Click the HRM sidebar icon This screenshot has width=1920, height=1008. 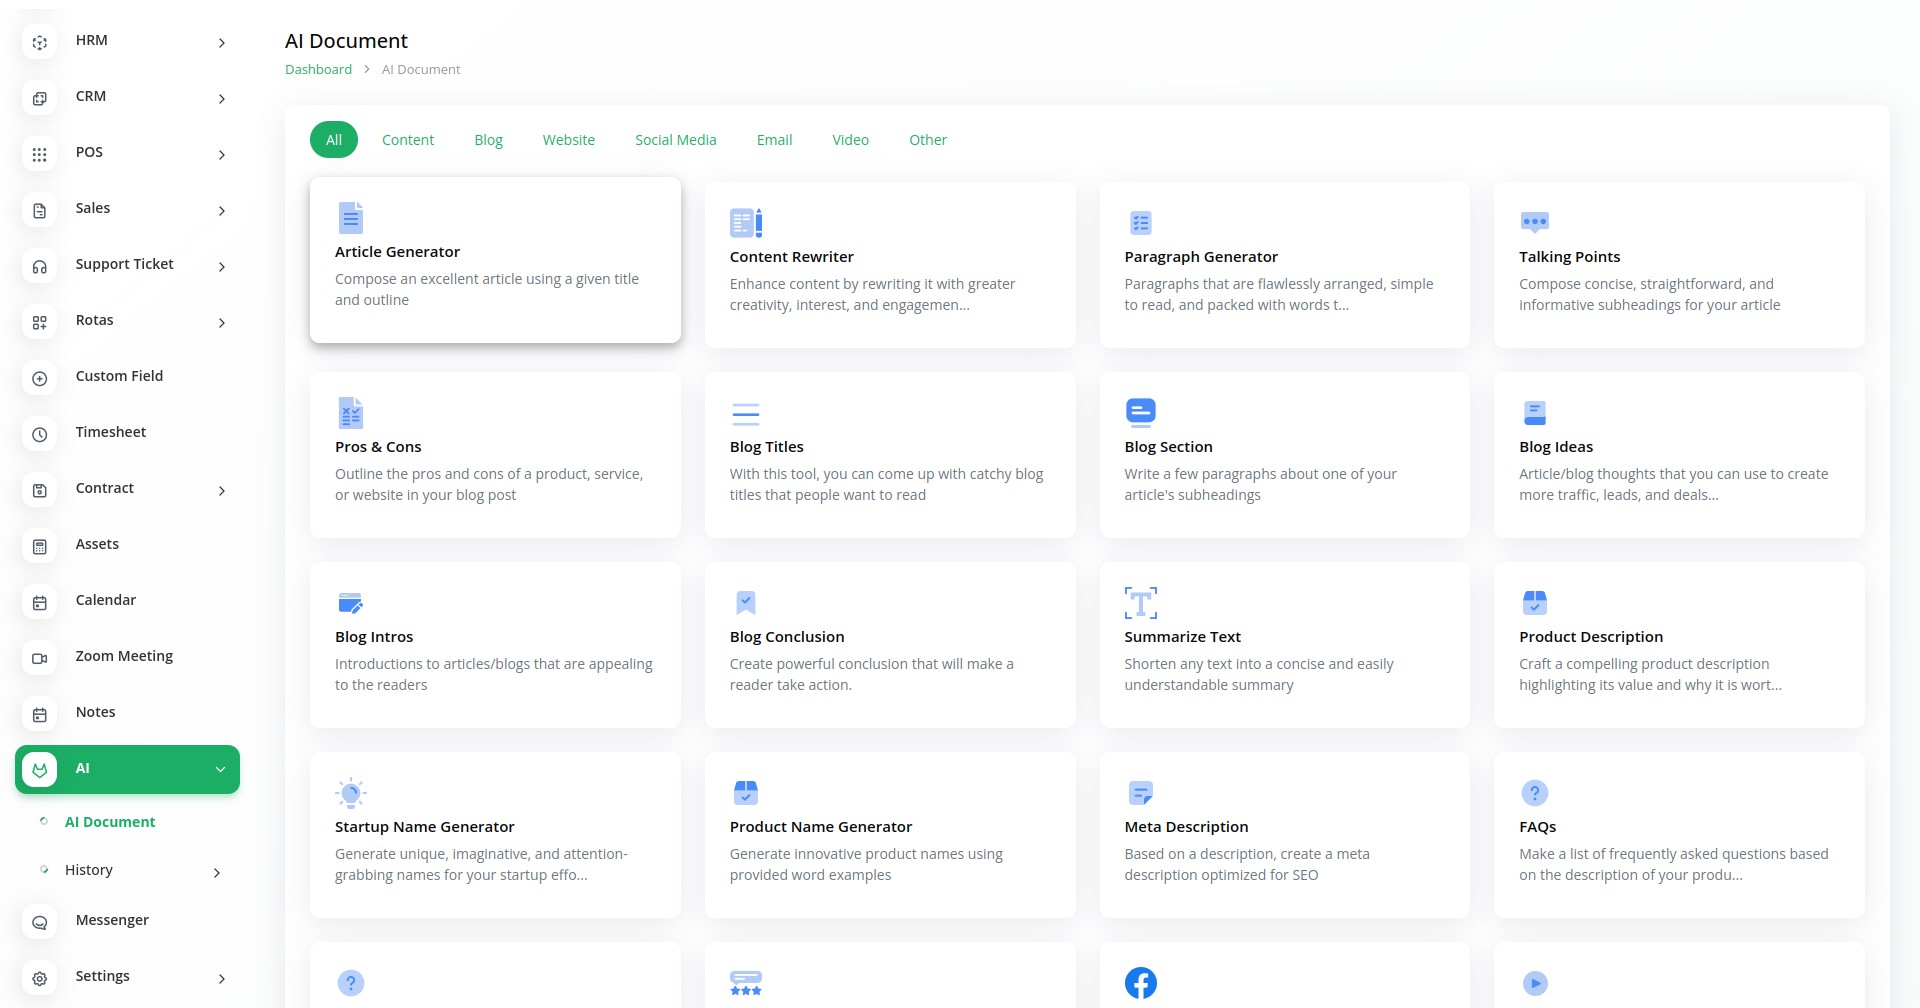40,42
